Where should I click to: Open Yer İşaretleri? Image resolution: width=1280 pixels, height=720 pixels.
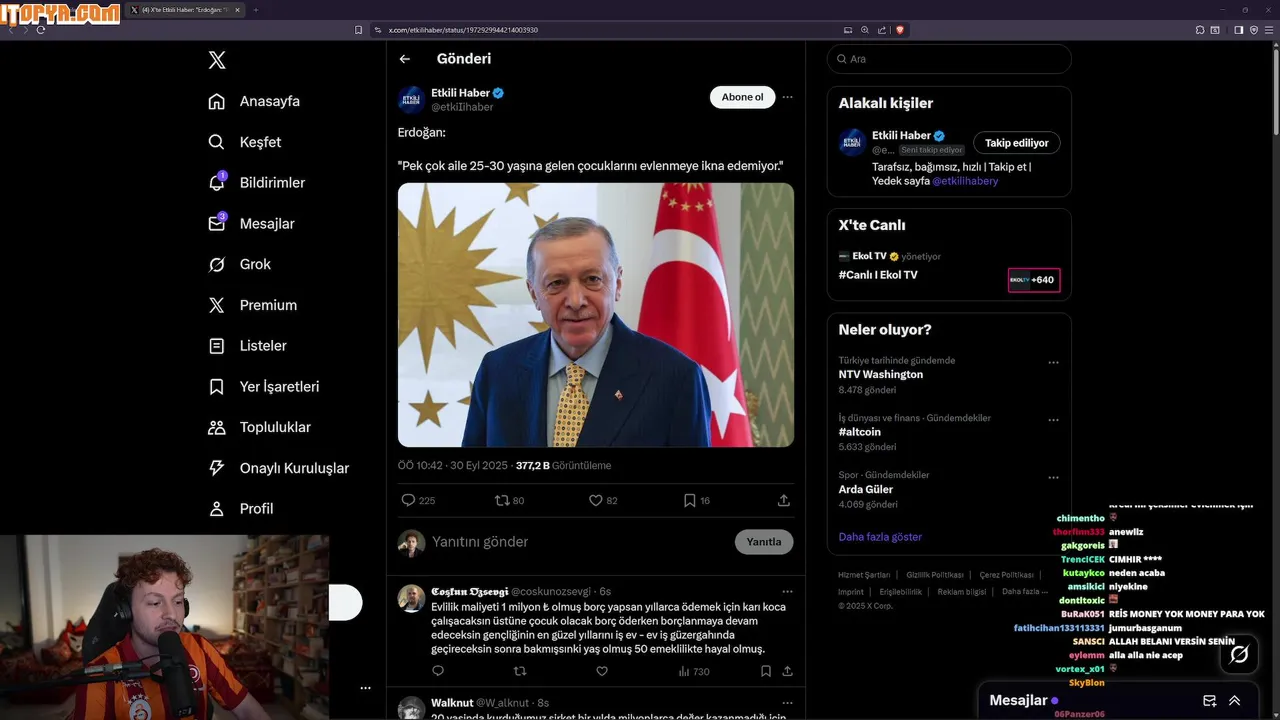coord(264,386)
